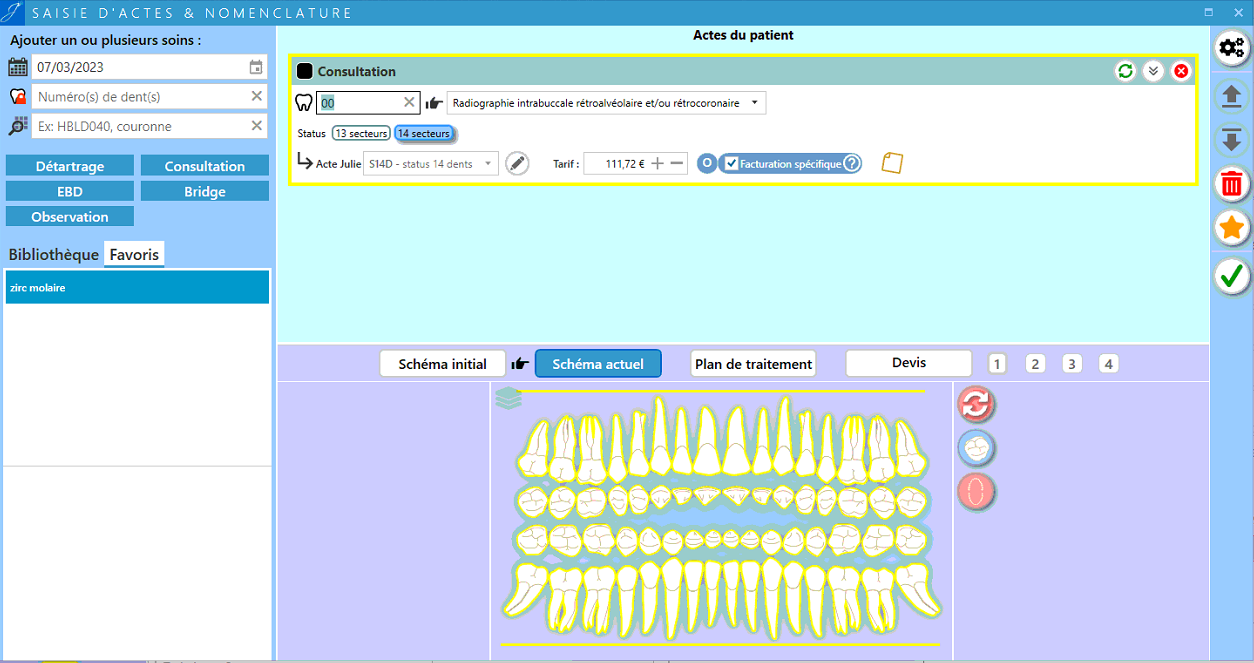Image resolution: width=1254 pixels, height=663 pixels.
Task: Click the pencil edit icon beside Acte Julie
Action: click(x=517, y=164)
